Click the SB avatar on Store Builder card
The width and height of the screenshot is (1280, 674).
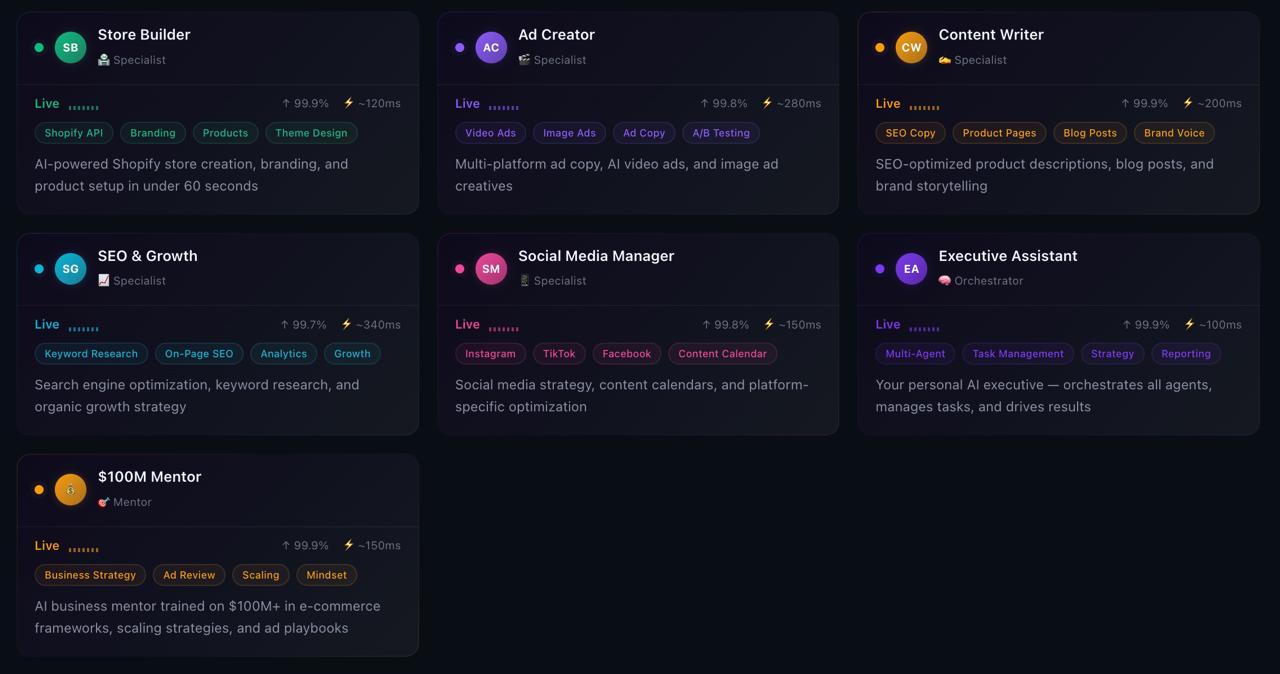point(70,47)
